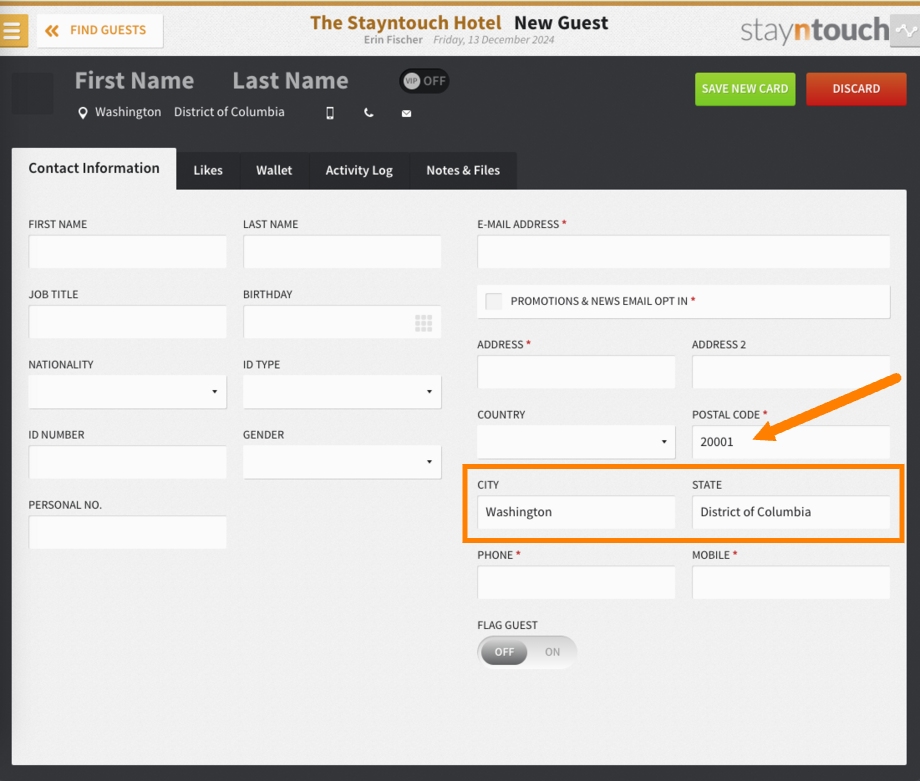This screenshot has width=920, height=781.
Task: Click the location pin icon
Action: coord(83,113)
